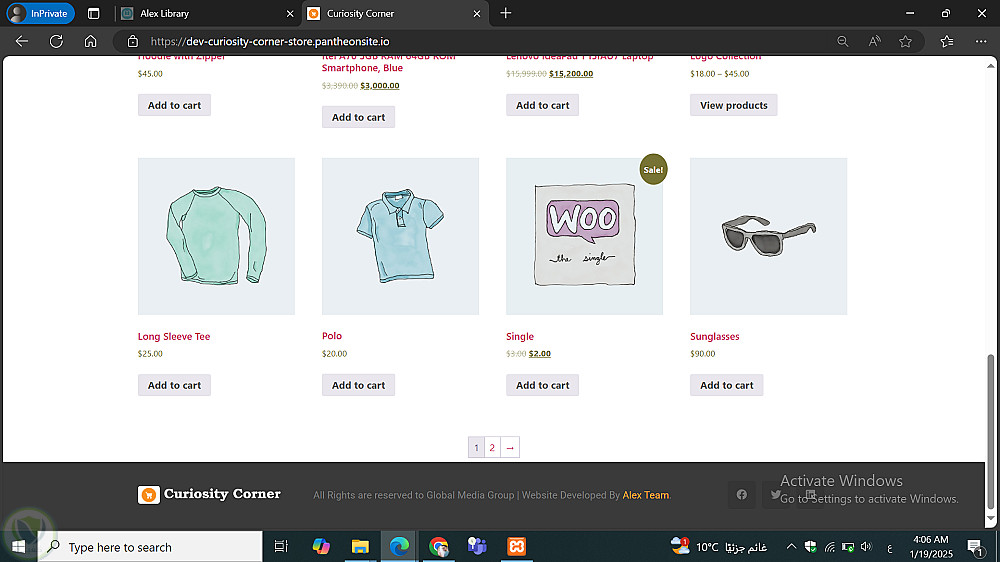This screenshot has width=1000, height=562.
Task: Open the Sunglasses title link
Action: pyautogui.click(x=714, y=336)
